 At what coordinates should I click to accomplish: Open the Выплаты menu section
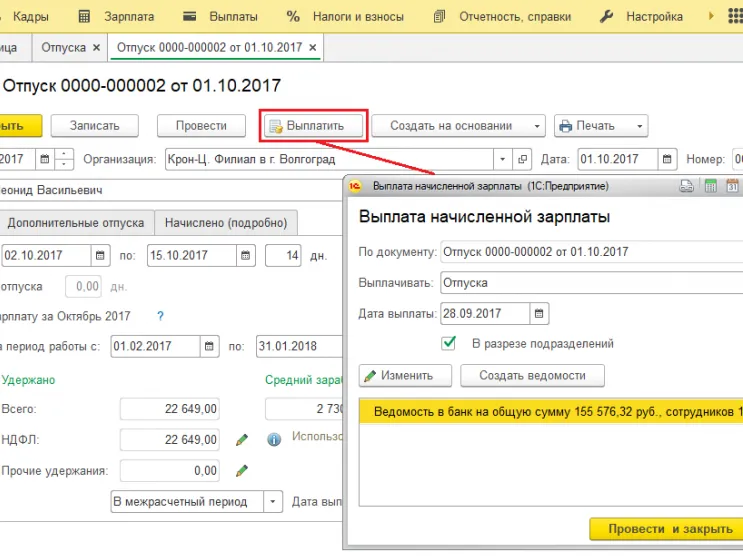(233, 17)
